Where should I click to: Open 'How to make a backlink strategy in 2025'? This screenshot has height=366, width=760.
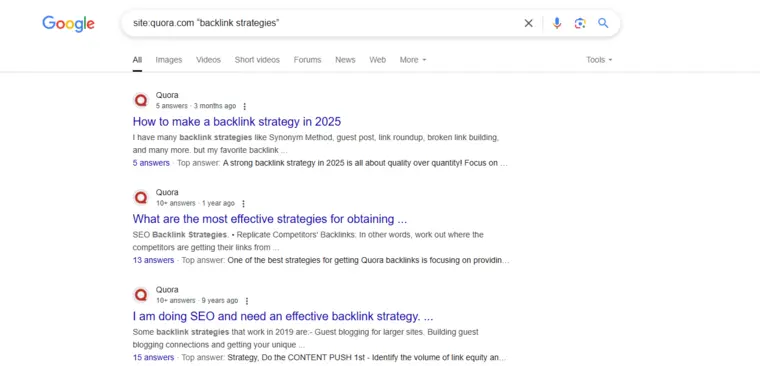click(x=237, y=121)
